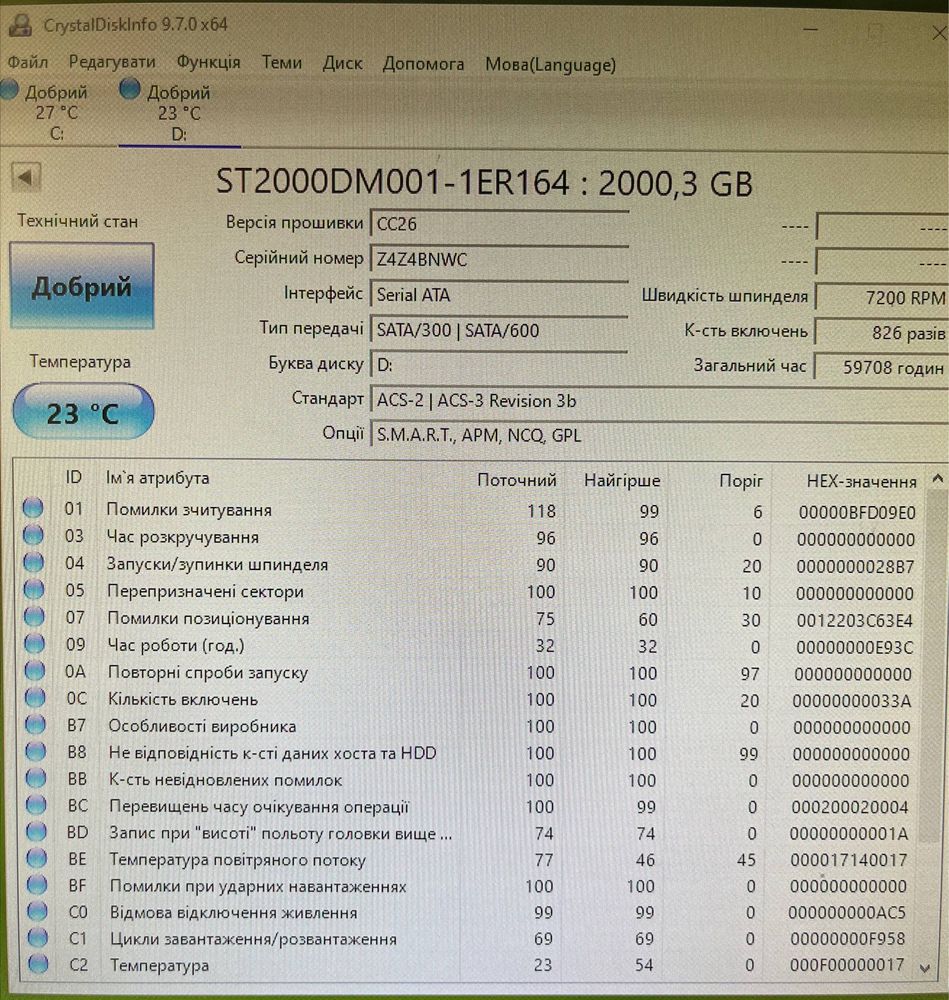Click the status orb for attribute 0C
This screenshot has height=1000, width=949.
point(35,697)
